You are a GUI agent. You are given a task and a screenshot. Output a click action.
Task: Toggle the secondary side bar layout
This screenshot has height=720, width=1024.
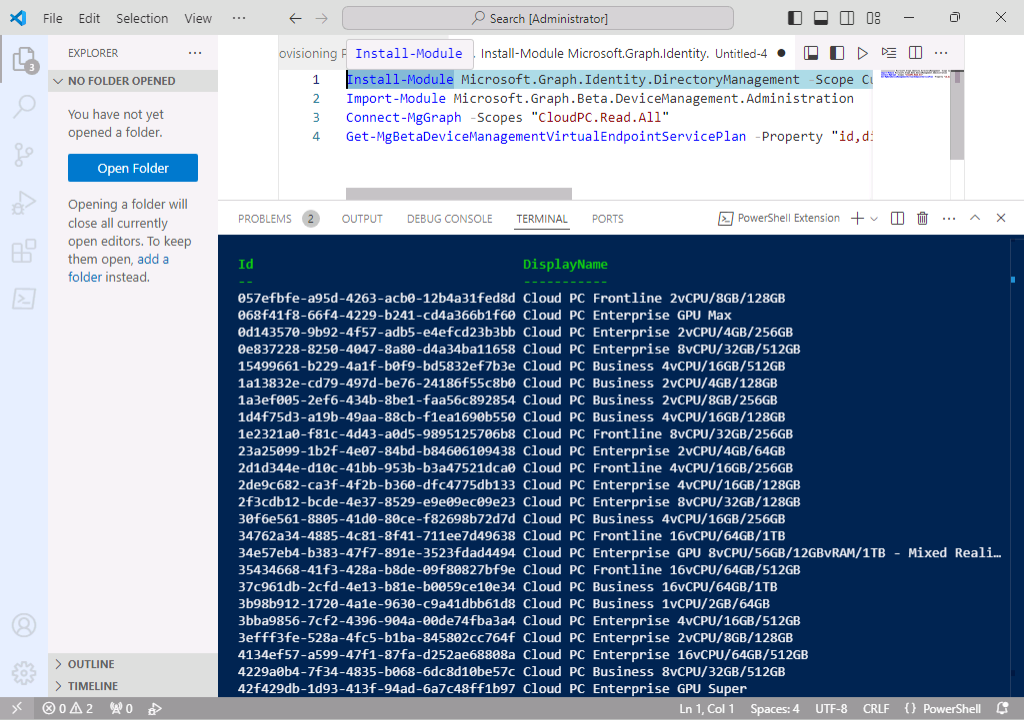point(847,18)
